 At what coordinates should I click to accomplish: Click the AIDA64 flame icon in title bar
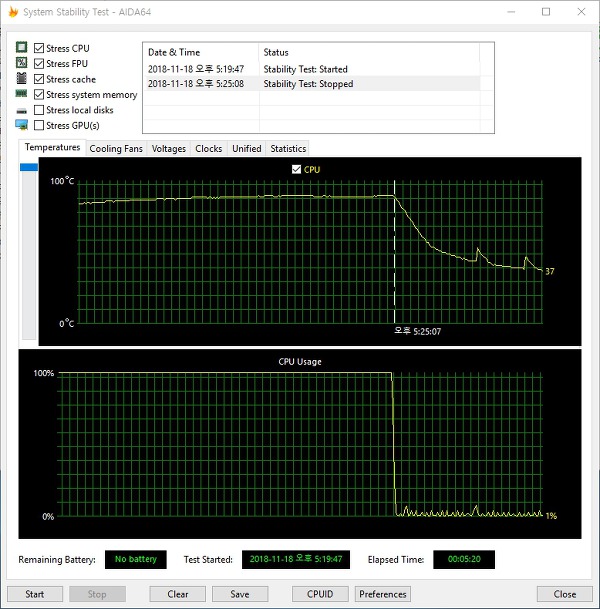(13, 12)
